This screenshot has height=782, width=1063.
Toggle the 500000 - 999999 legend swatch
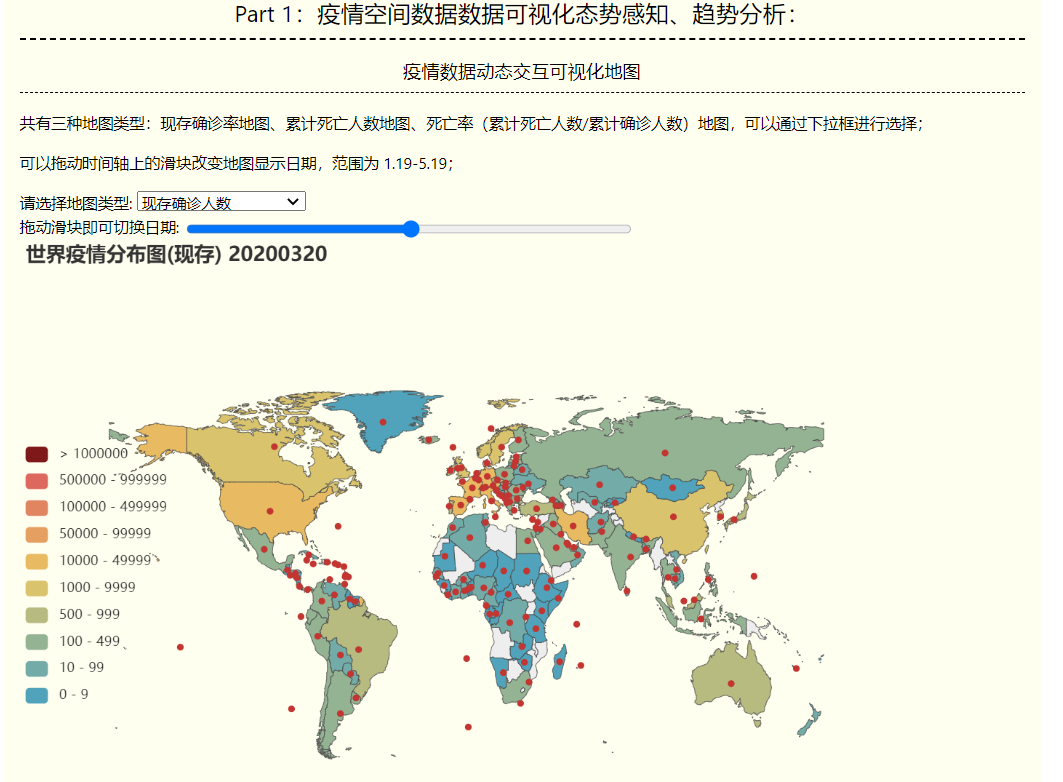(37, 481)
